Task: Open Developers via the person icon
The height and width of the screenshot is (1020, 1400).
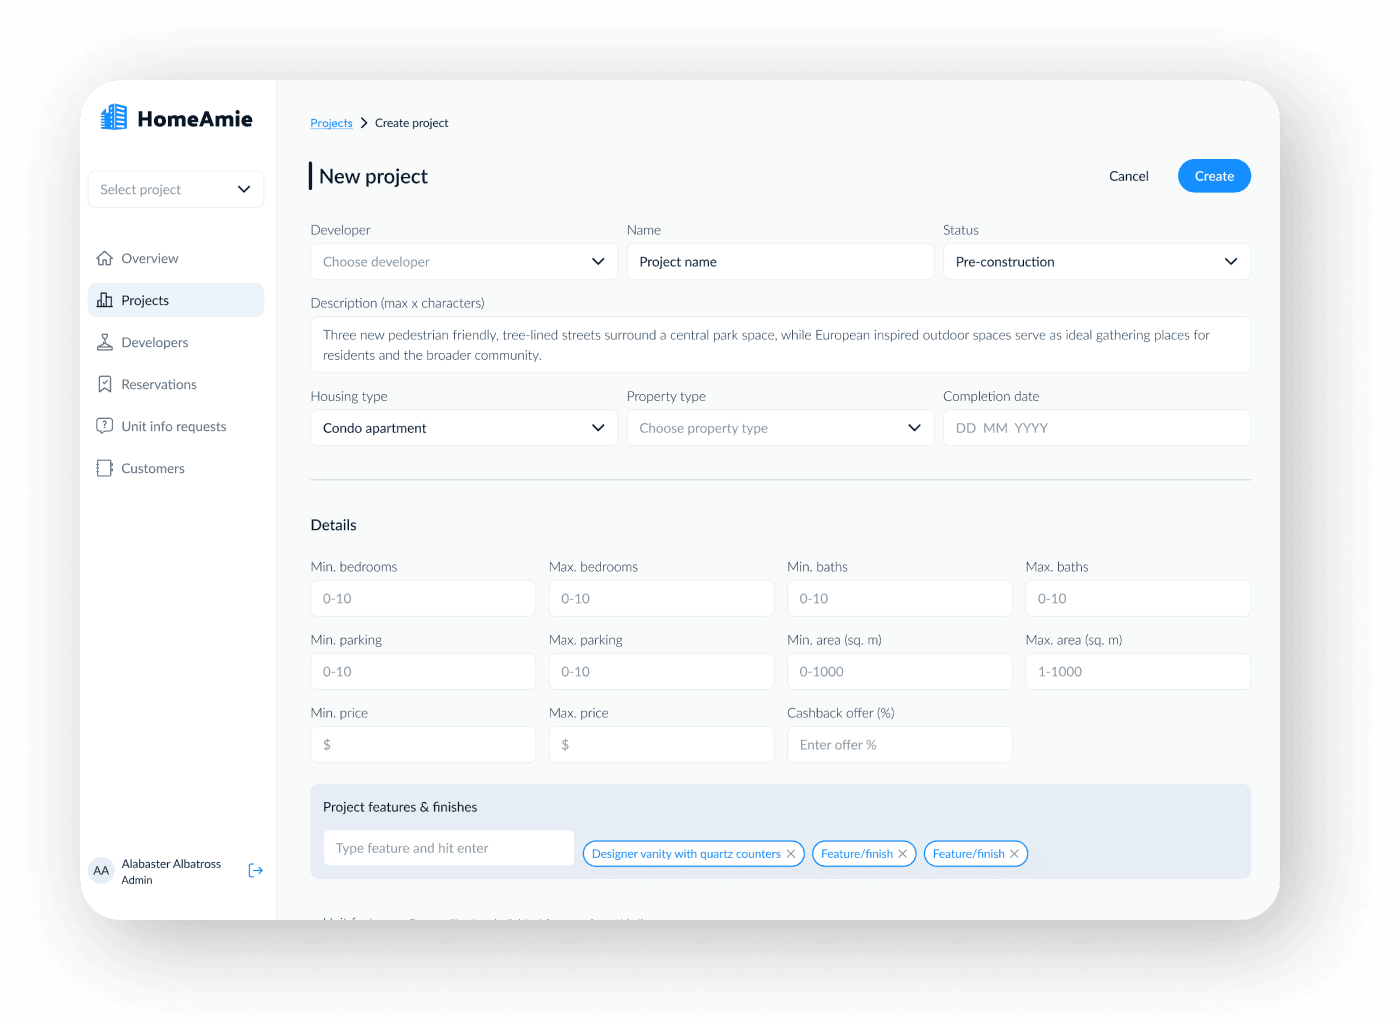Action: click(105, 341)
